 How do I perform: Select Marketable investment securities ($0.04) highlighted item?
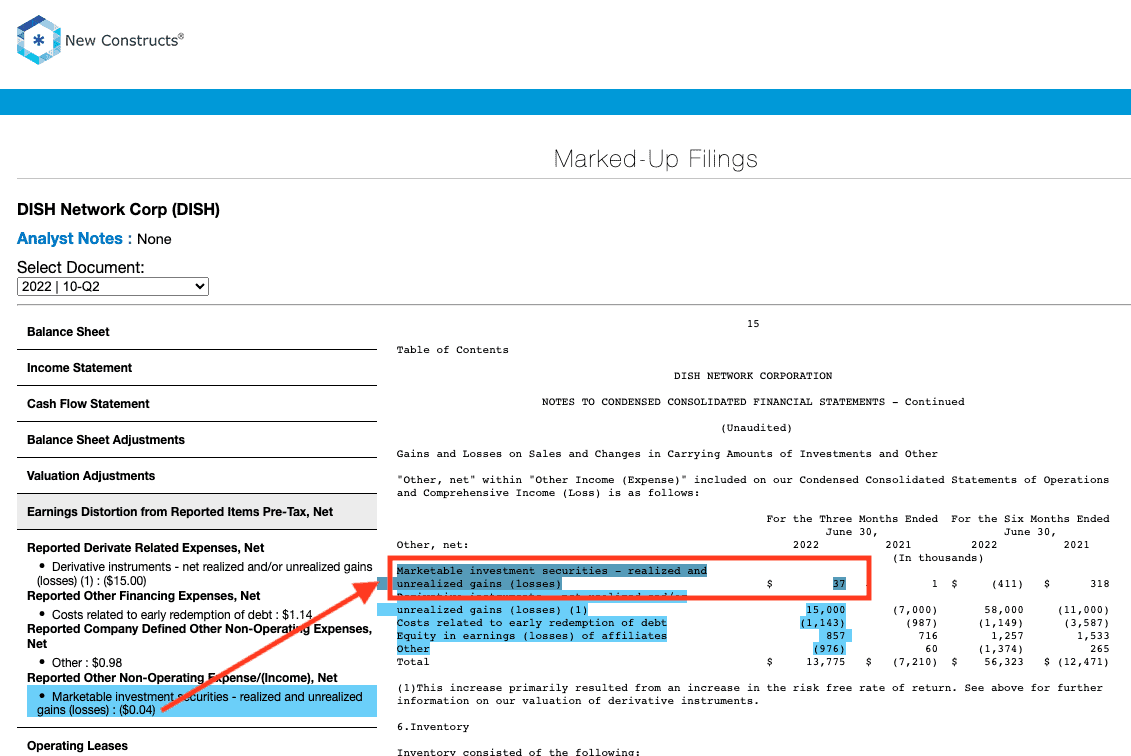pos(202,703)
